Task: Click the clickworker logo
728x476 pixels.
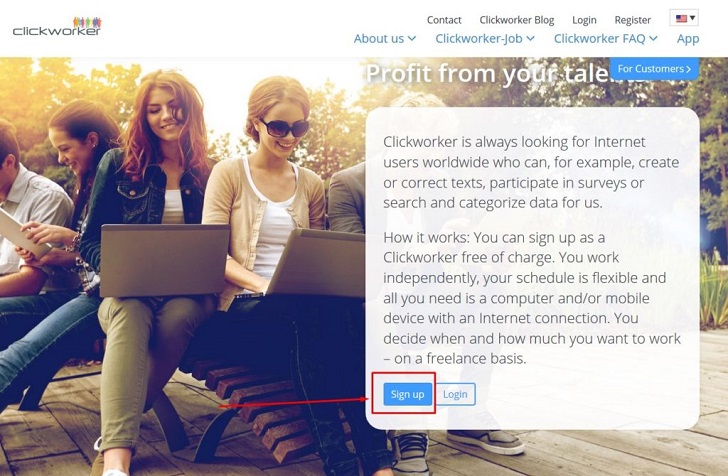Action: [x=57, y=26]
